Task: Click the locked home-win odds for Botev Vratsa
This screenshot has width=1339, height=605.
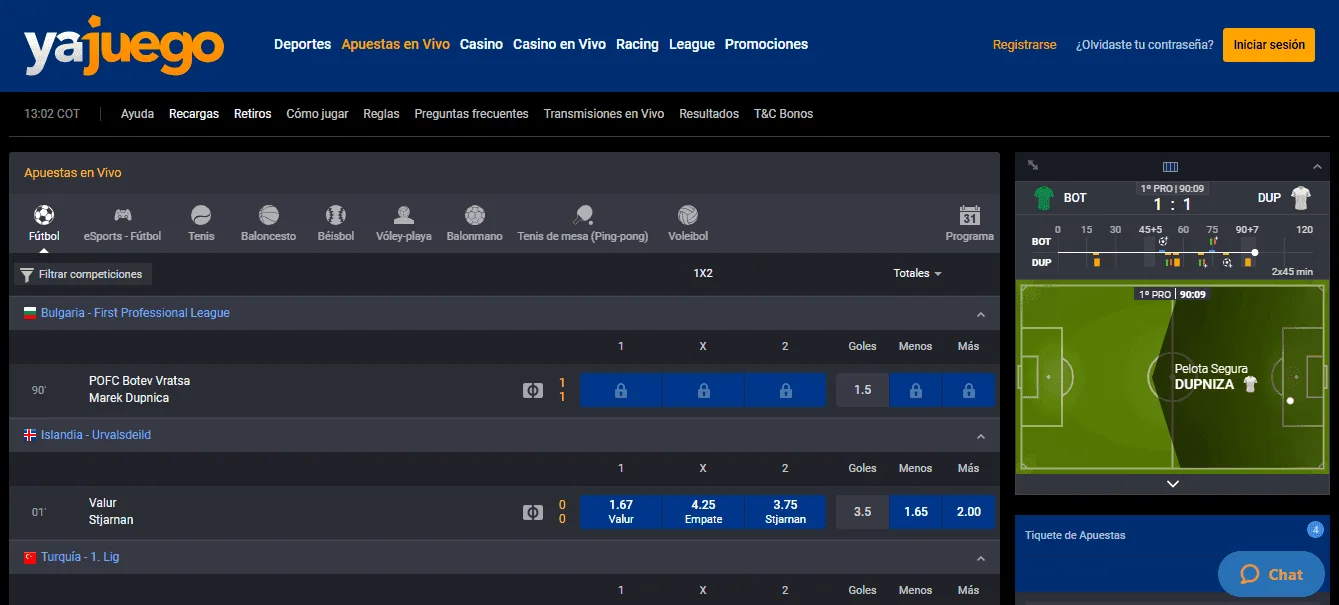Action: click(621, 390)
